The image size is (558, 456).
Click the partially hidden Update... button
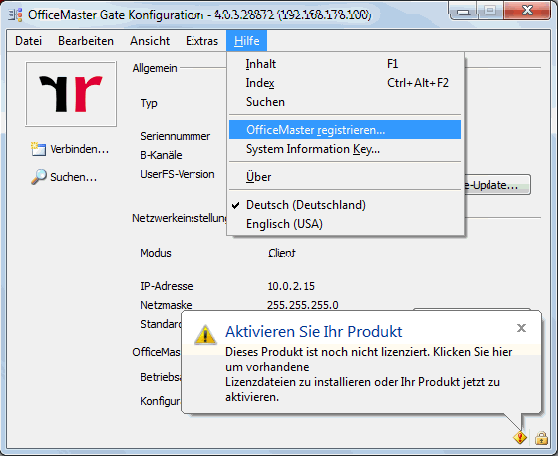click(498, 185)
